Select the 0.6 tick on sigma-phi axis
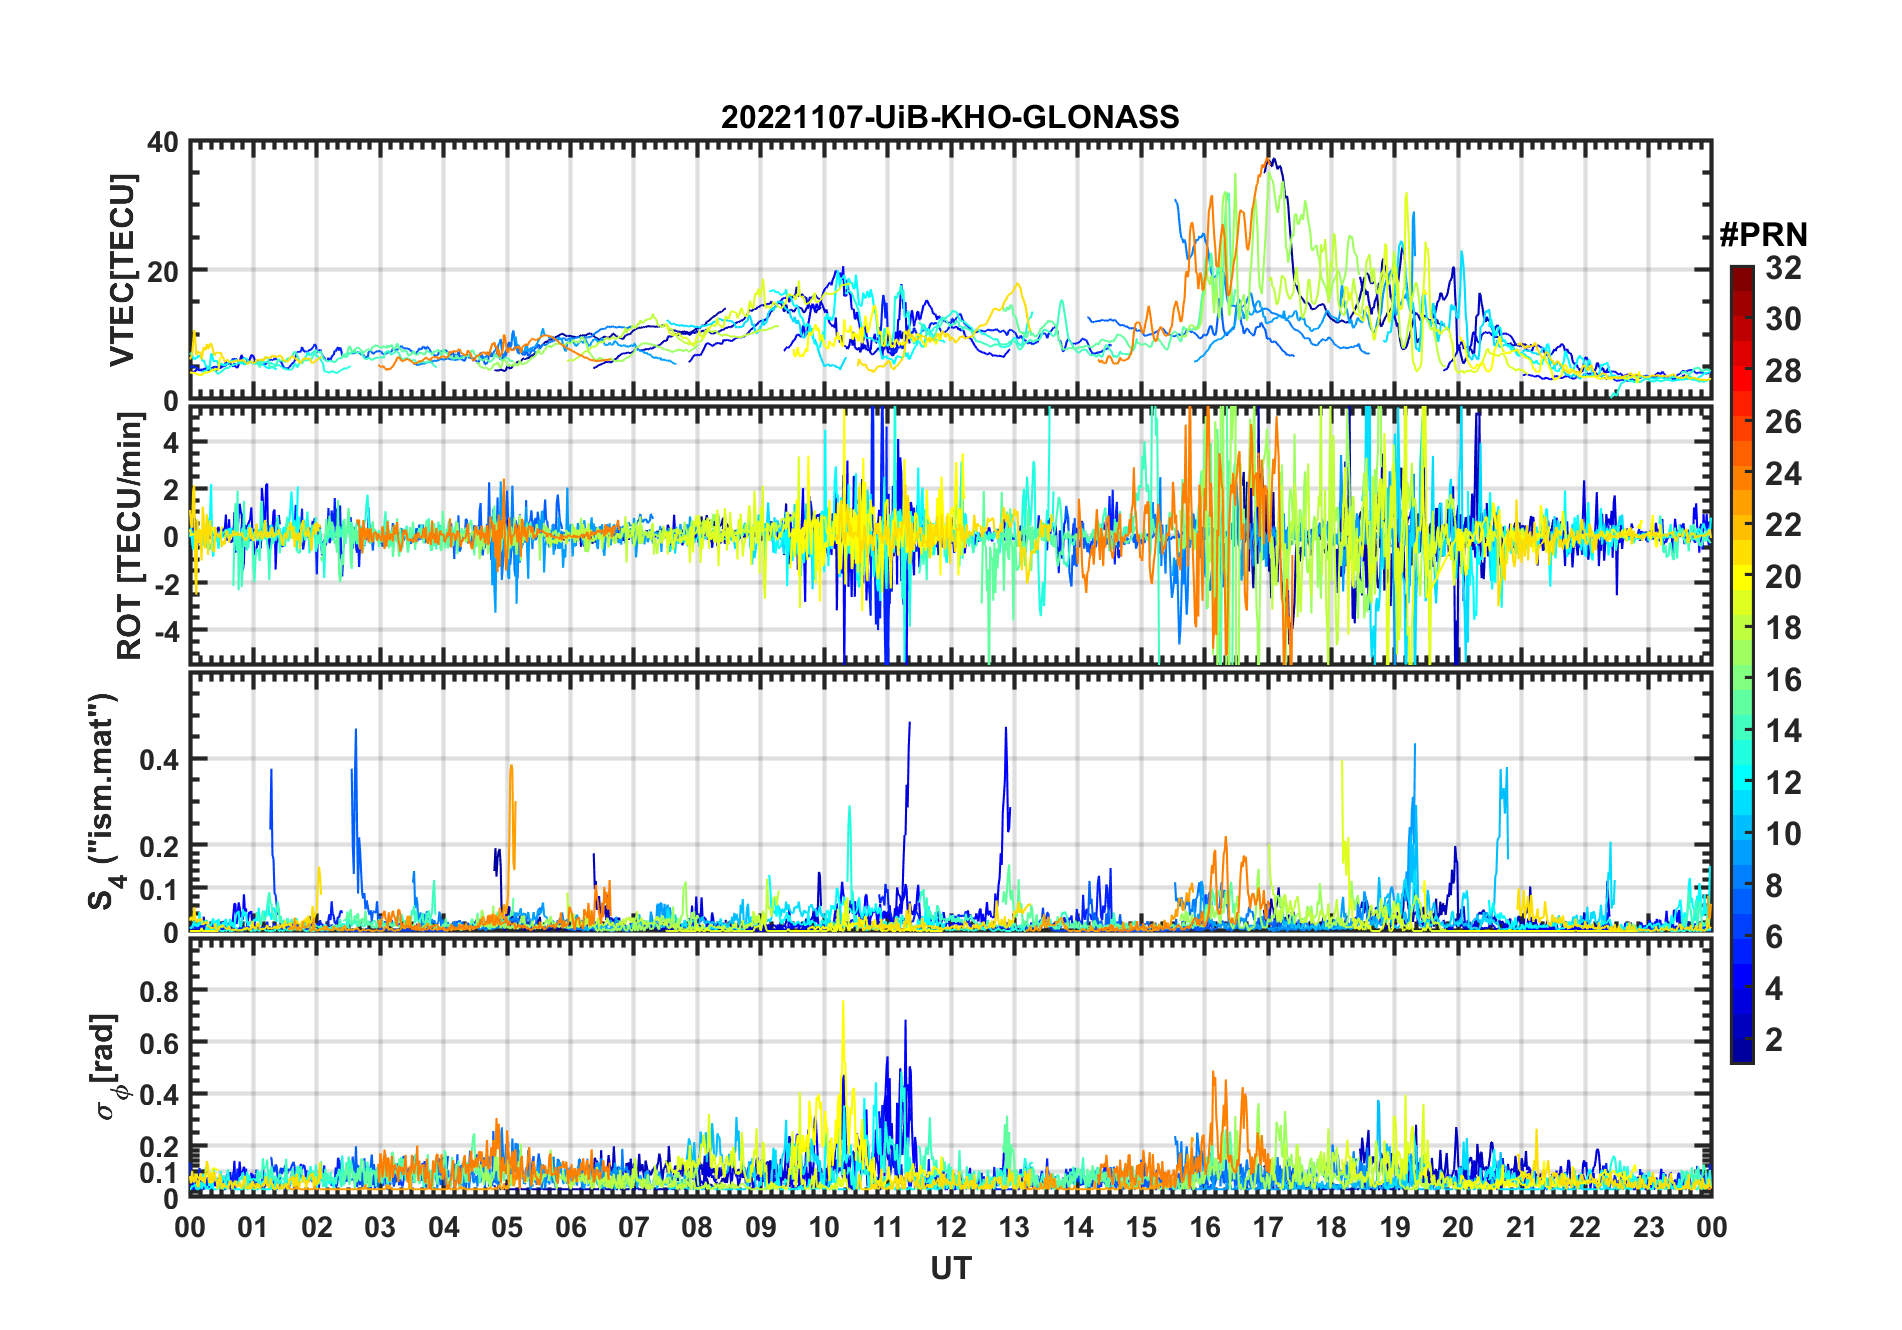 click(158, 1043)
